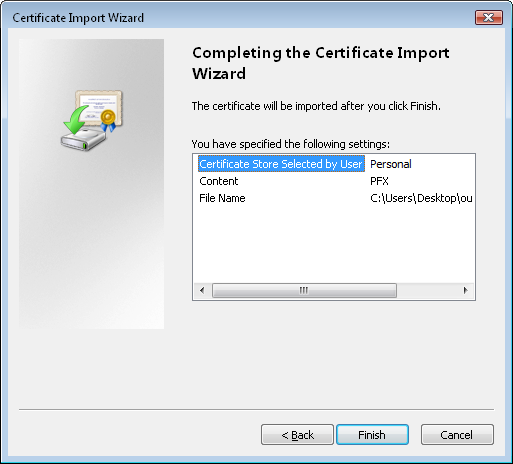Select the Content row label
The width and height of the screenshot is (513, 464).
(x=219, y=181)
